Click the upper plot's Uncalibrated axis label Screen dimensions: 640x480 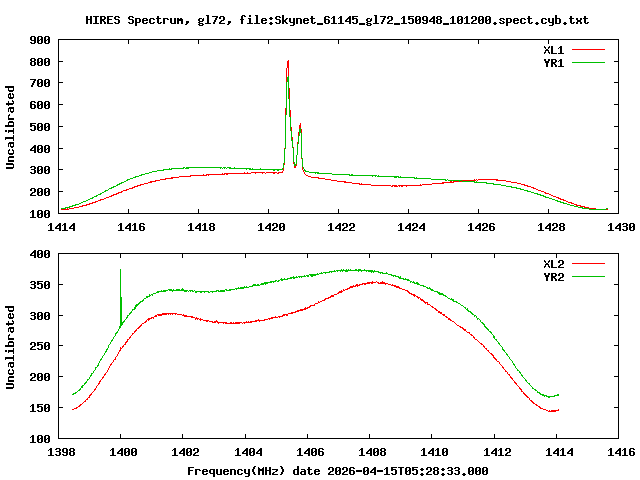11,127
